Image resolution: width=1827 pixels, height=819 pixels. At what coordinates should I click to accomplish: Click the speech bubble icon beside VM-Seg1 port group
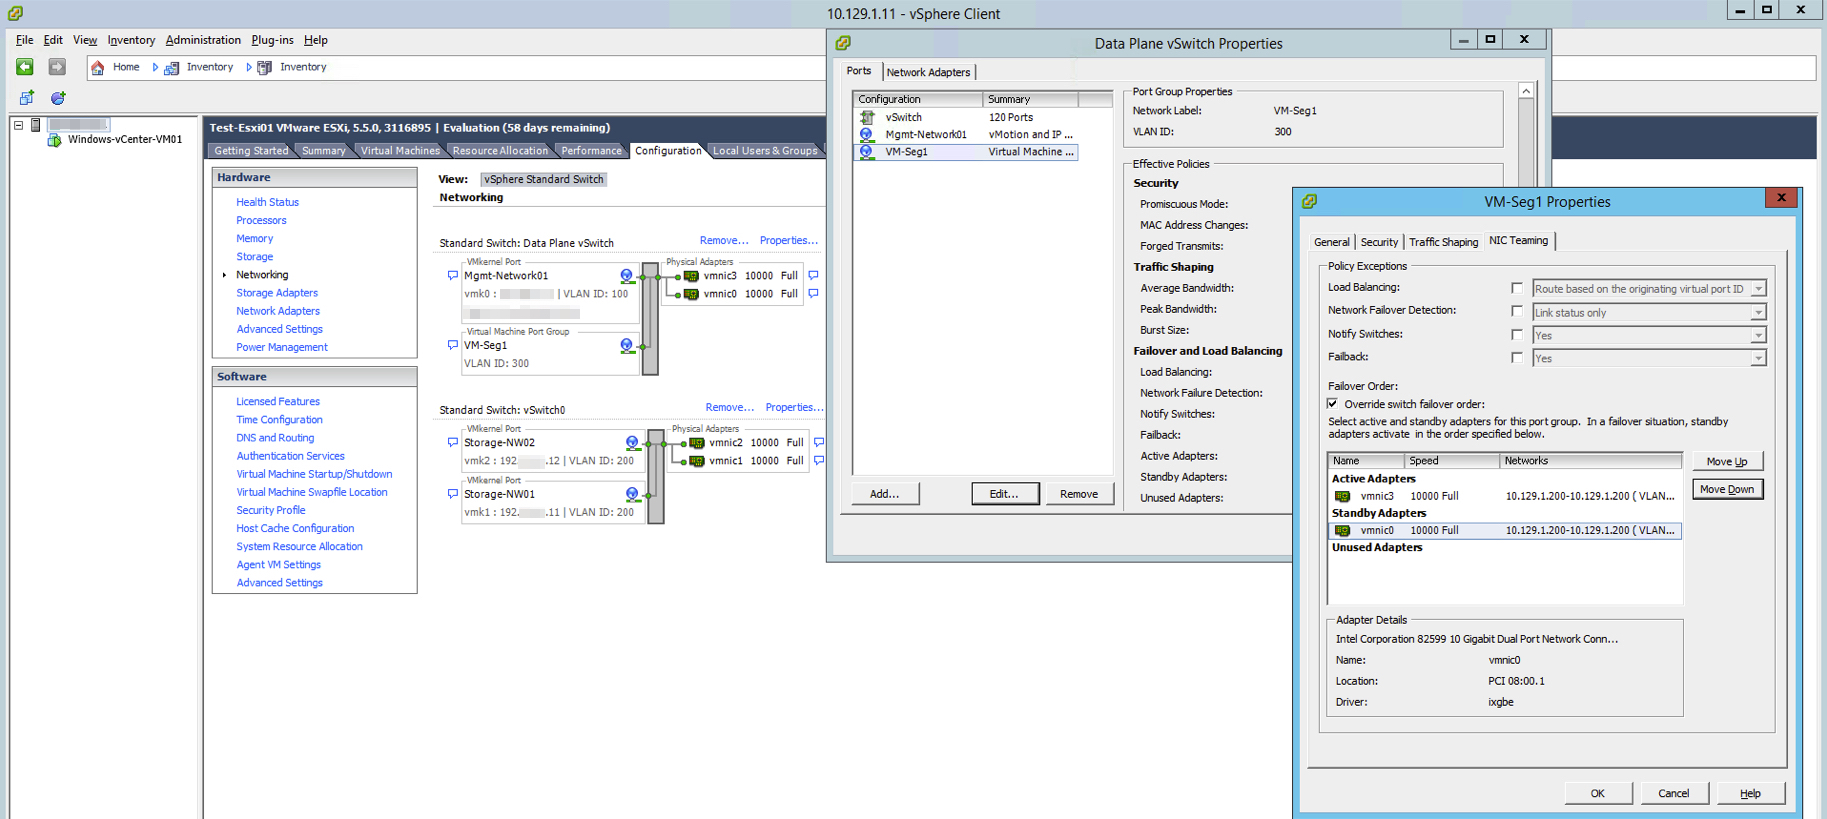tap(452, 345)
